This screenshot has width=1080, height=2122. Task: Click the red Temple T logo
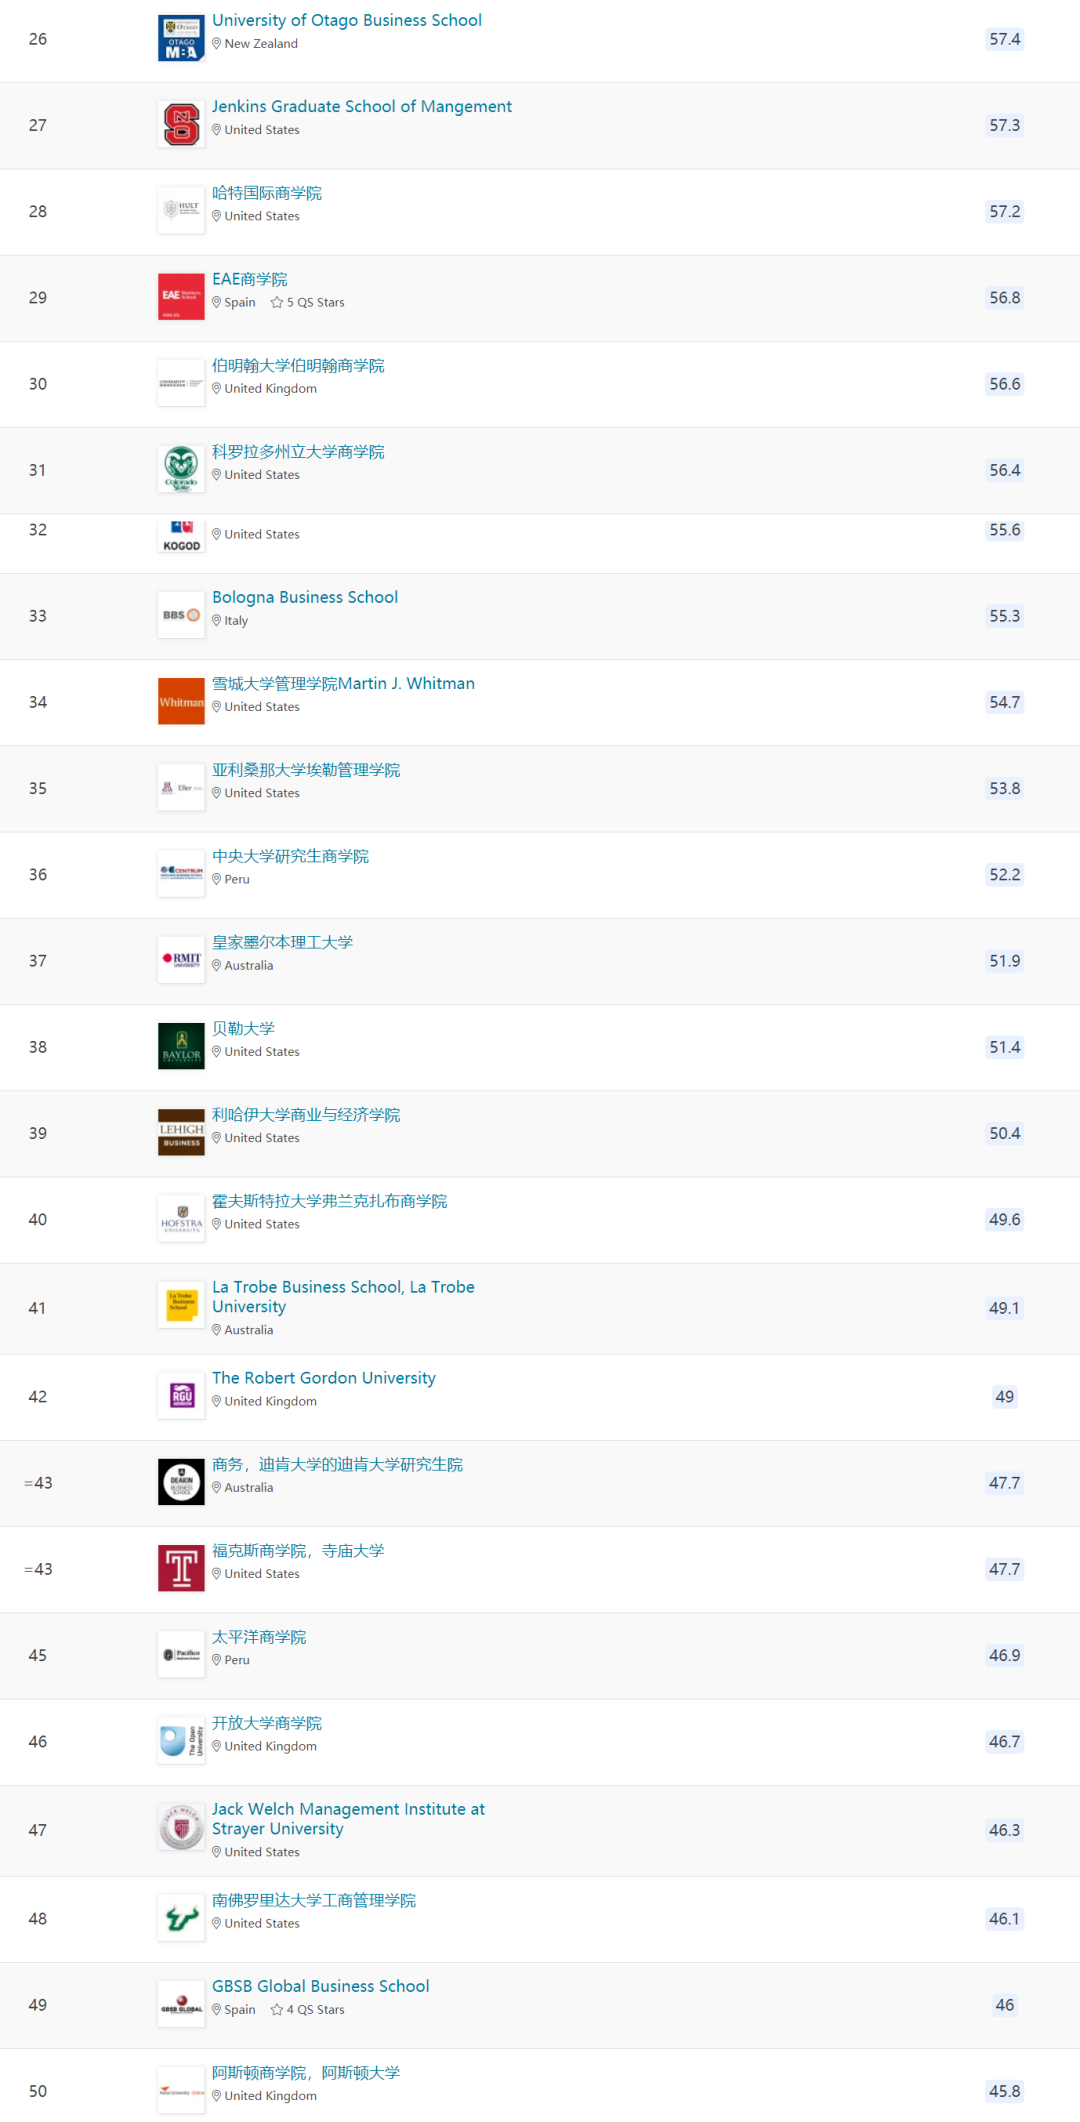(x=181, y=1568)
